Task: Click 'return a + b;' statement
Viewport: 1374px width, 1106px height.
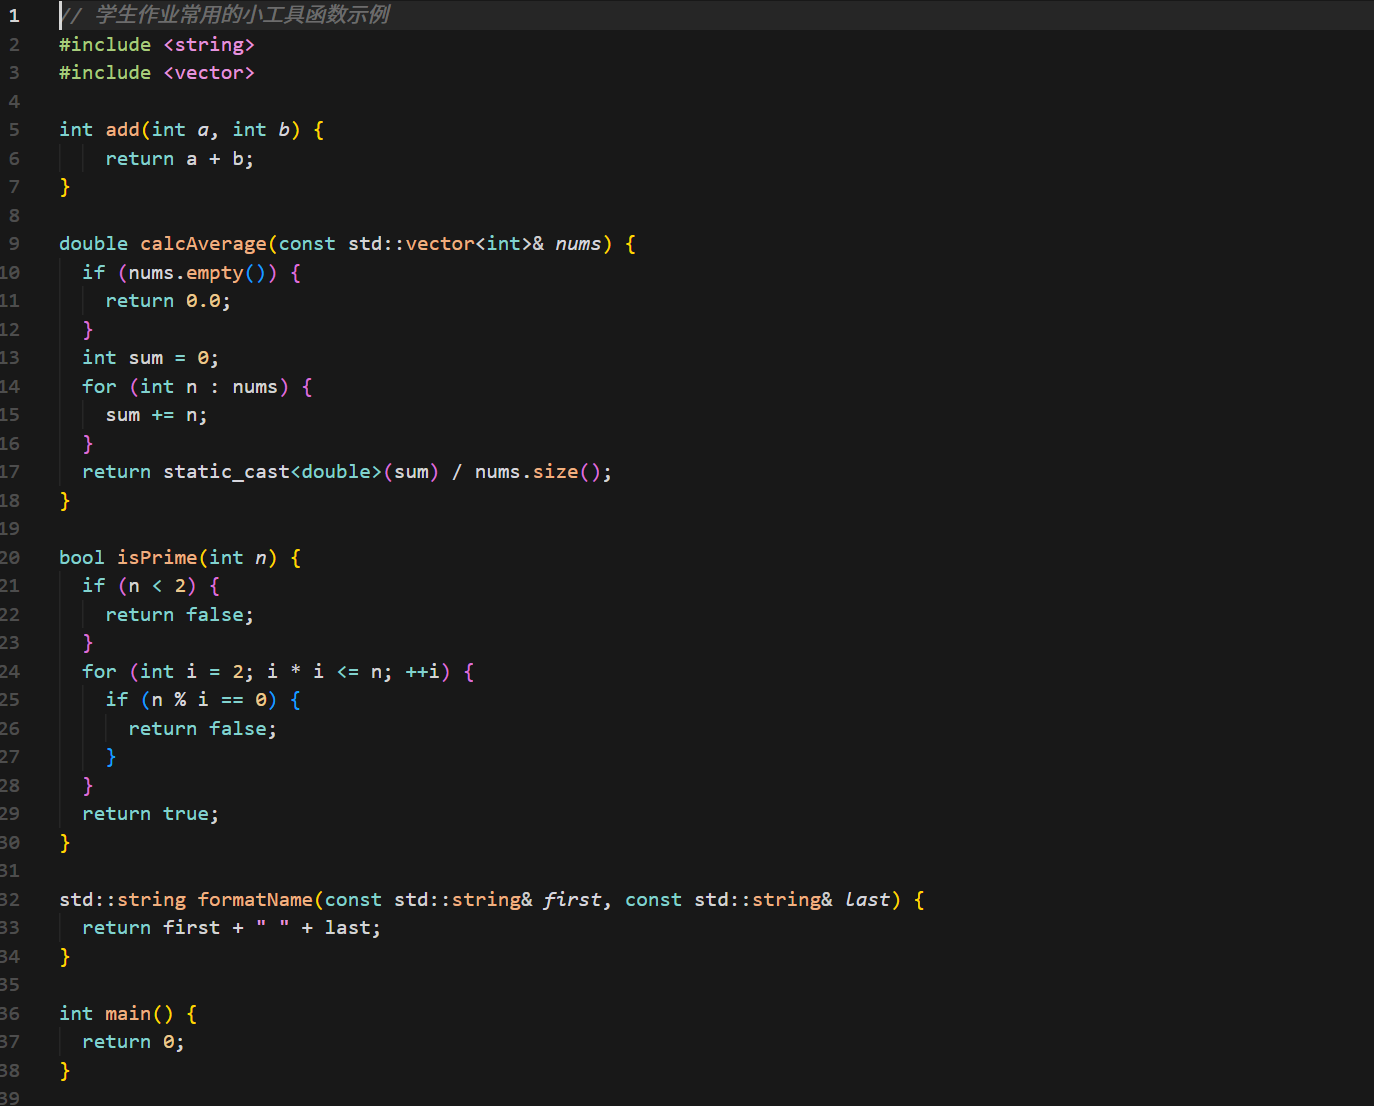Action: click(x=180, y=159)
